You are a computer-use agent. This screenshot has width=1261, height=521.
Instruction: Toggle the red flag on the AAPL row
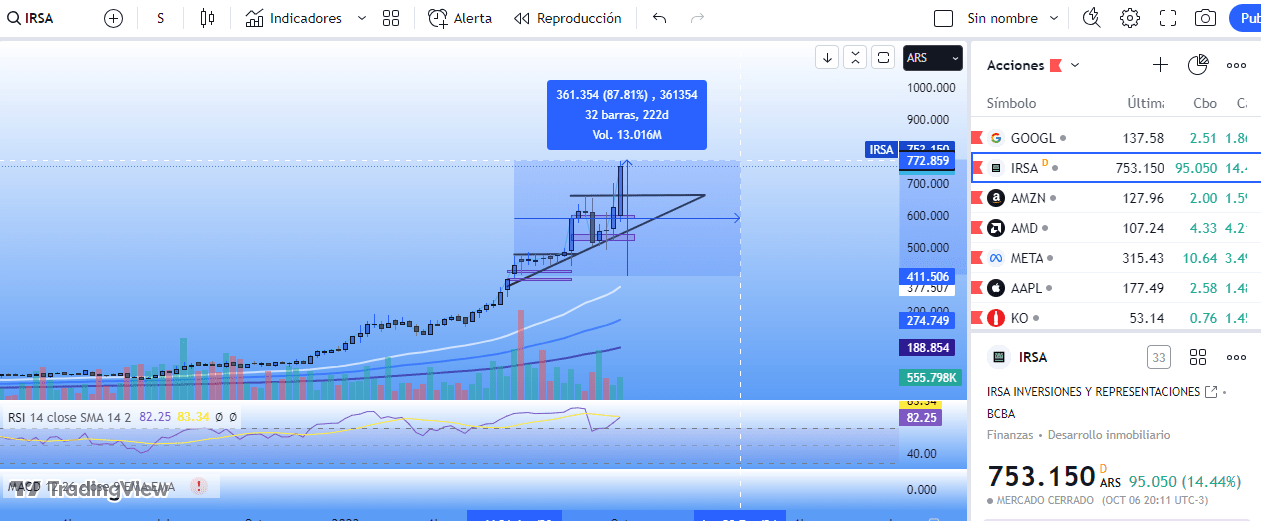coord(977,288)
